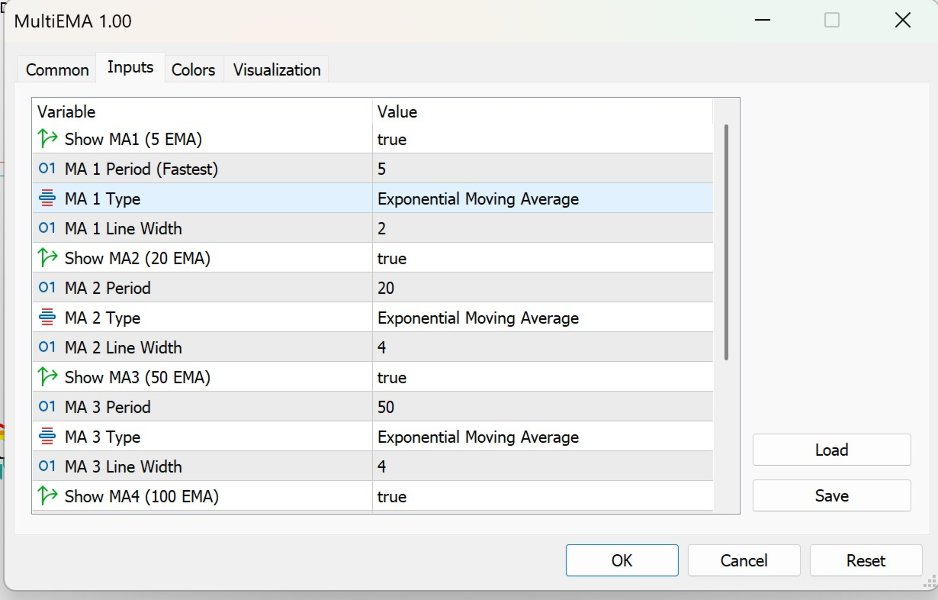
Task: Close the MultiEMA 1.00 dialog
Action: point(903,20)
